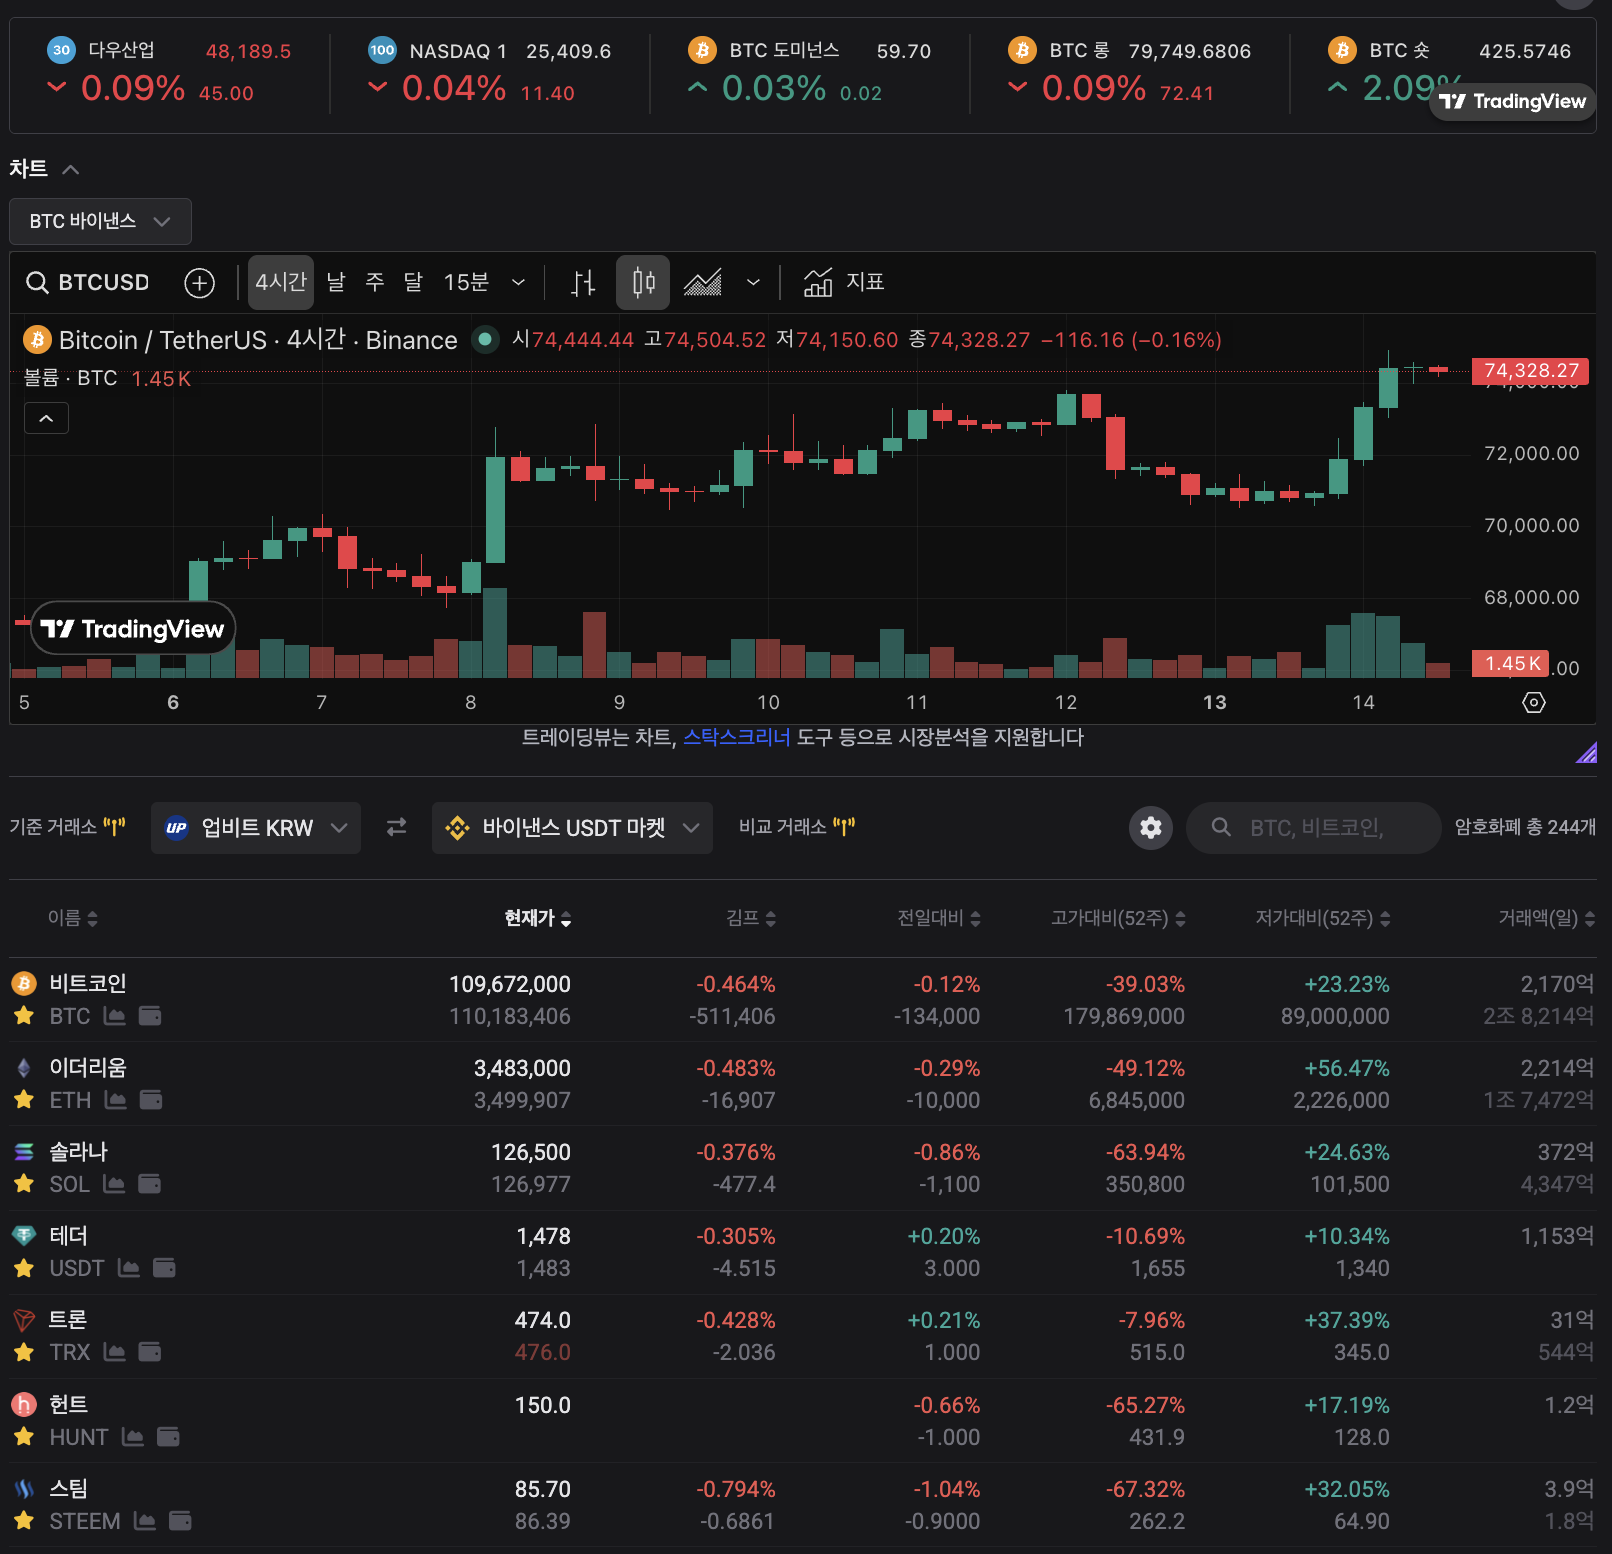Select the 날 interval

pyautogui.click(x=336, y=283)
